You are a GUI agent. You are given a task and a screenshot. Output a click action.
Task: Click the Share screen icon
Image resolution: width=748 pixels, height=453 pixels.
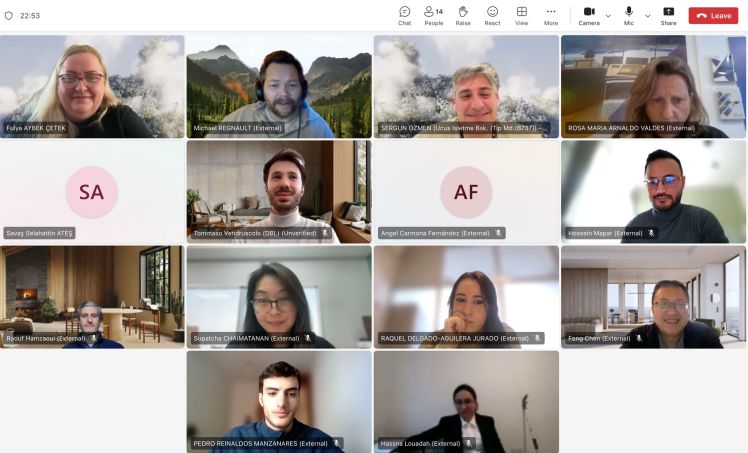tap(668, 15)
